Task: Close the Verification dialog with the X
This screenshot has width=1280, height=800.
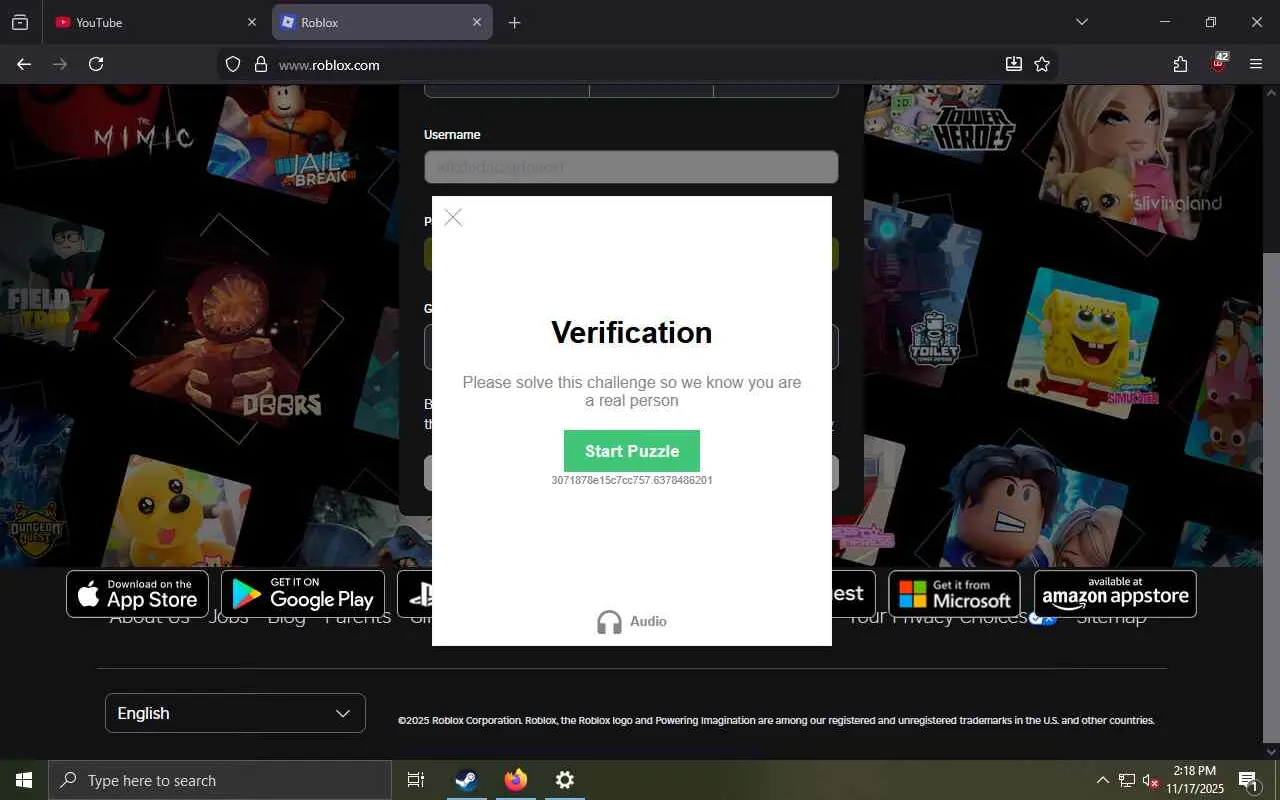Action: tap(453, 217)
